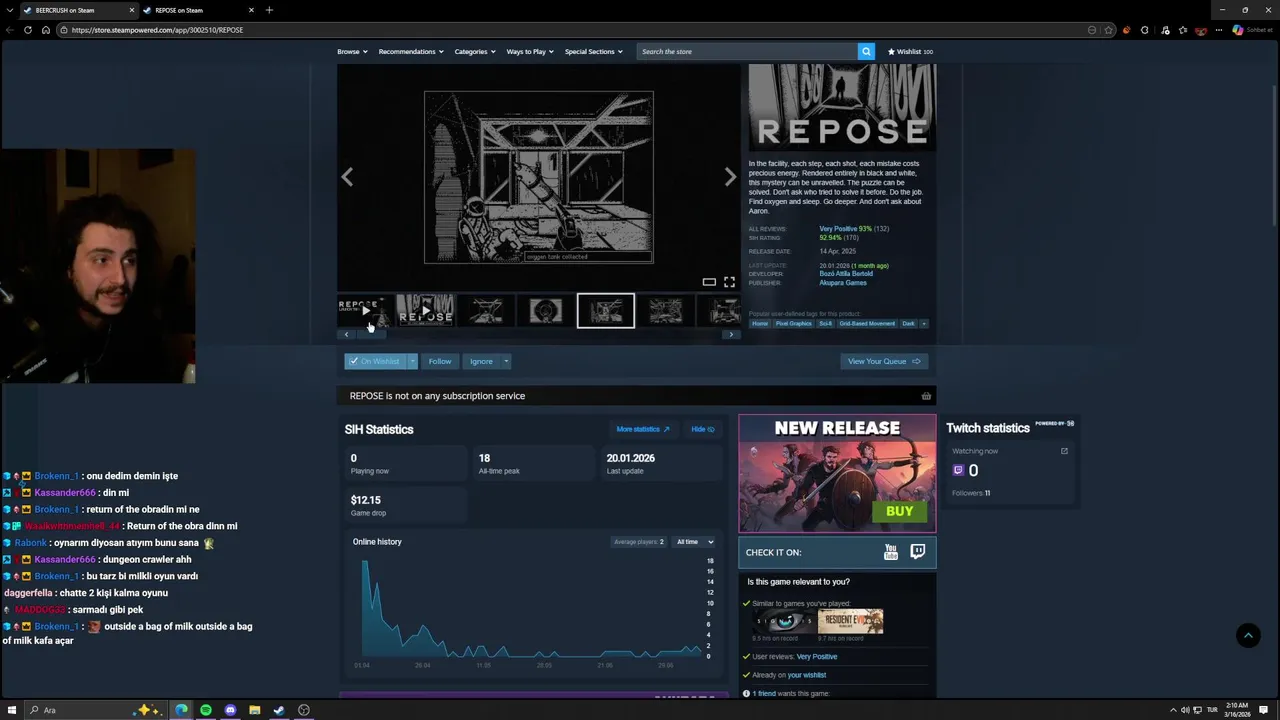The width and height of the screenshot is (1280, 720).
Task: Click the green BUY button on banner
Action: pos(899,511)
